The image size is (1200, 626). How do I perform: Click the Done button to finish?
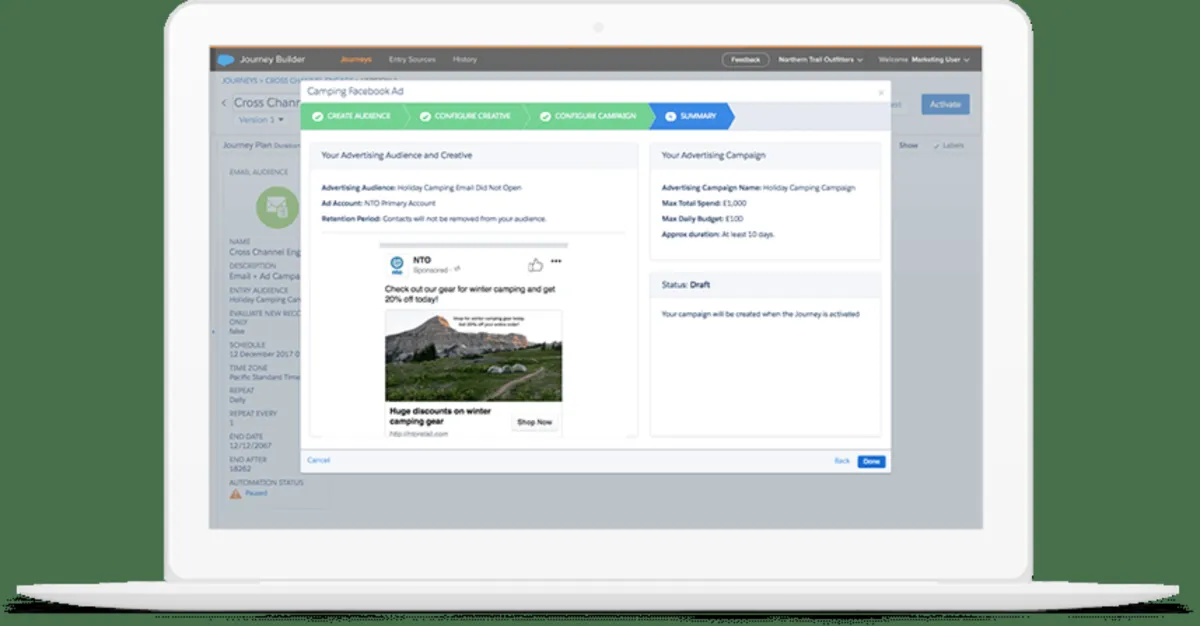click(870, 461)
